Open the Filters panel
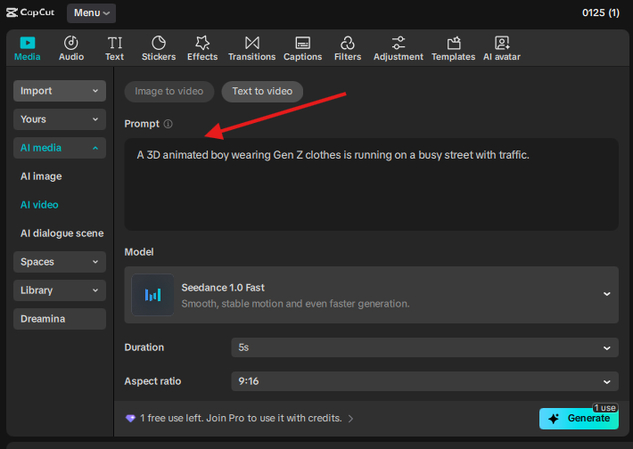This screenshot has height=449, width=633. tap(347, 48)
